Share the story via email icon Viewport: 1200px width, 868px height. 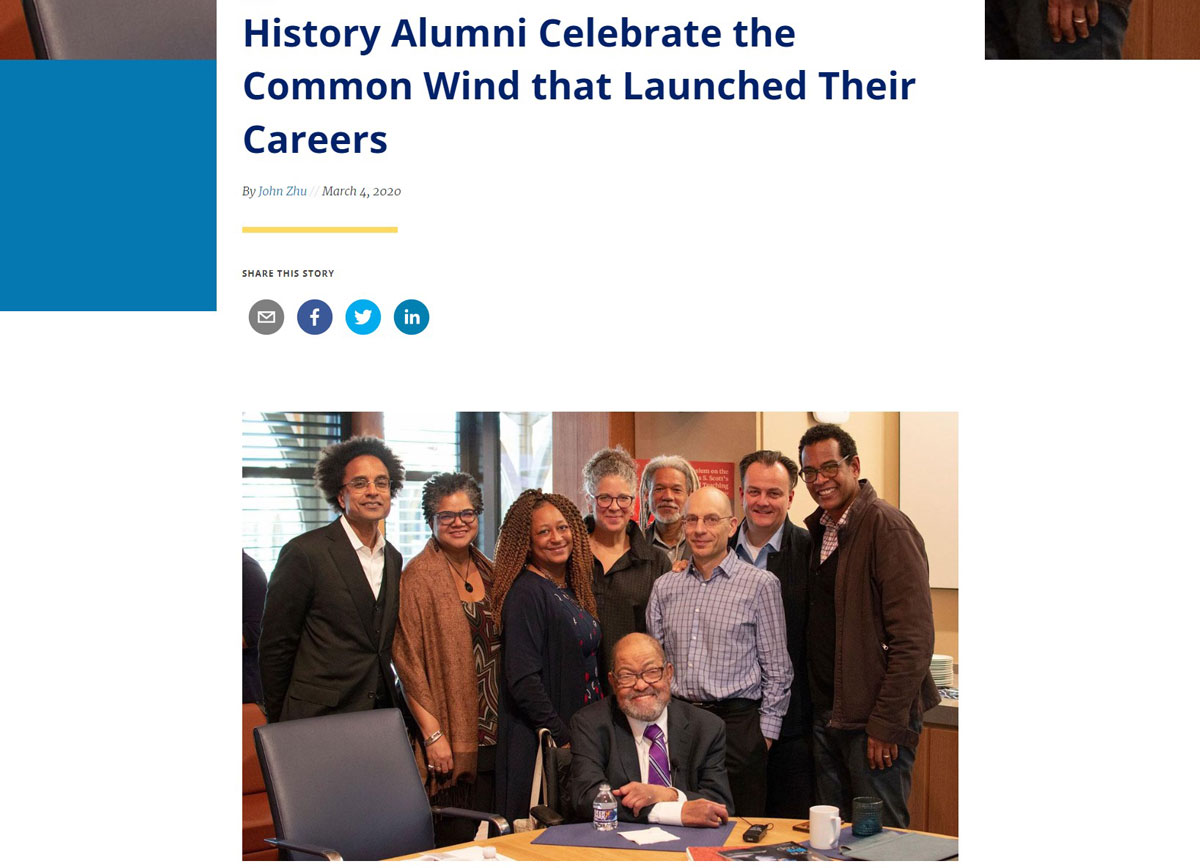tap(266, 317)
